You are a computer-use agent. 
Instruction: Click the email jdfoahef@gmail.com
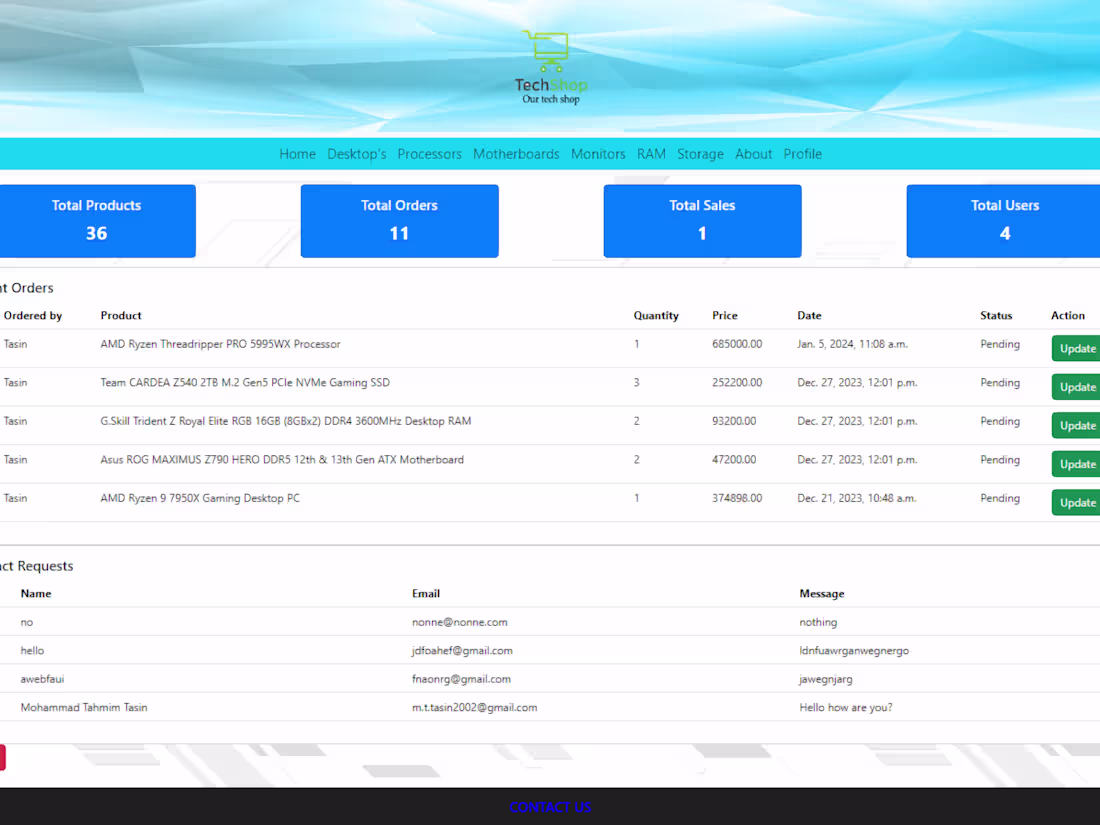462,650
